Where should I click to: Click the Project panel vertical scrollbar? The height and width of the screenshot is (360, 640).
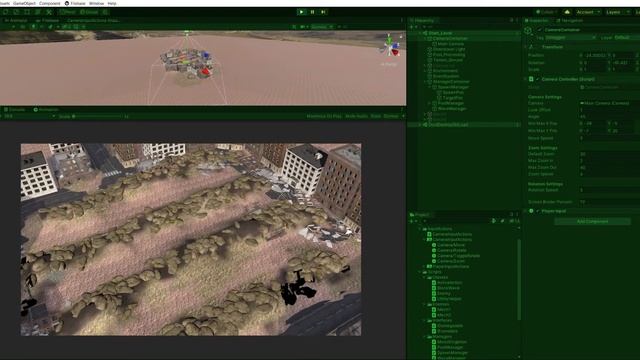pos(519,280)
